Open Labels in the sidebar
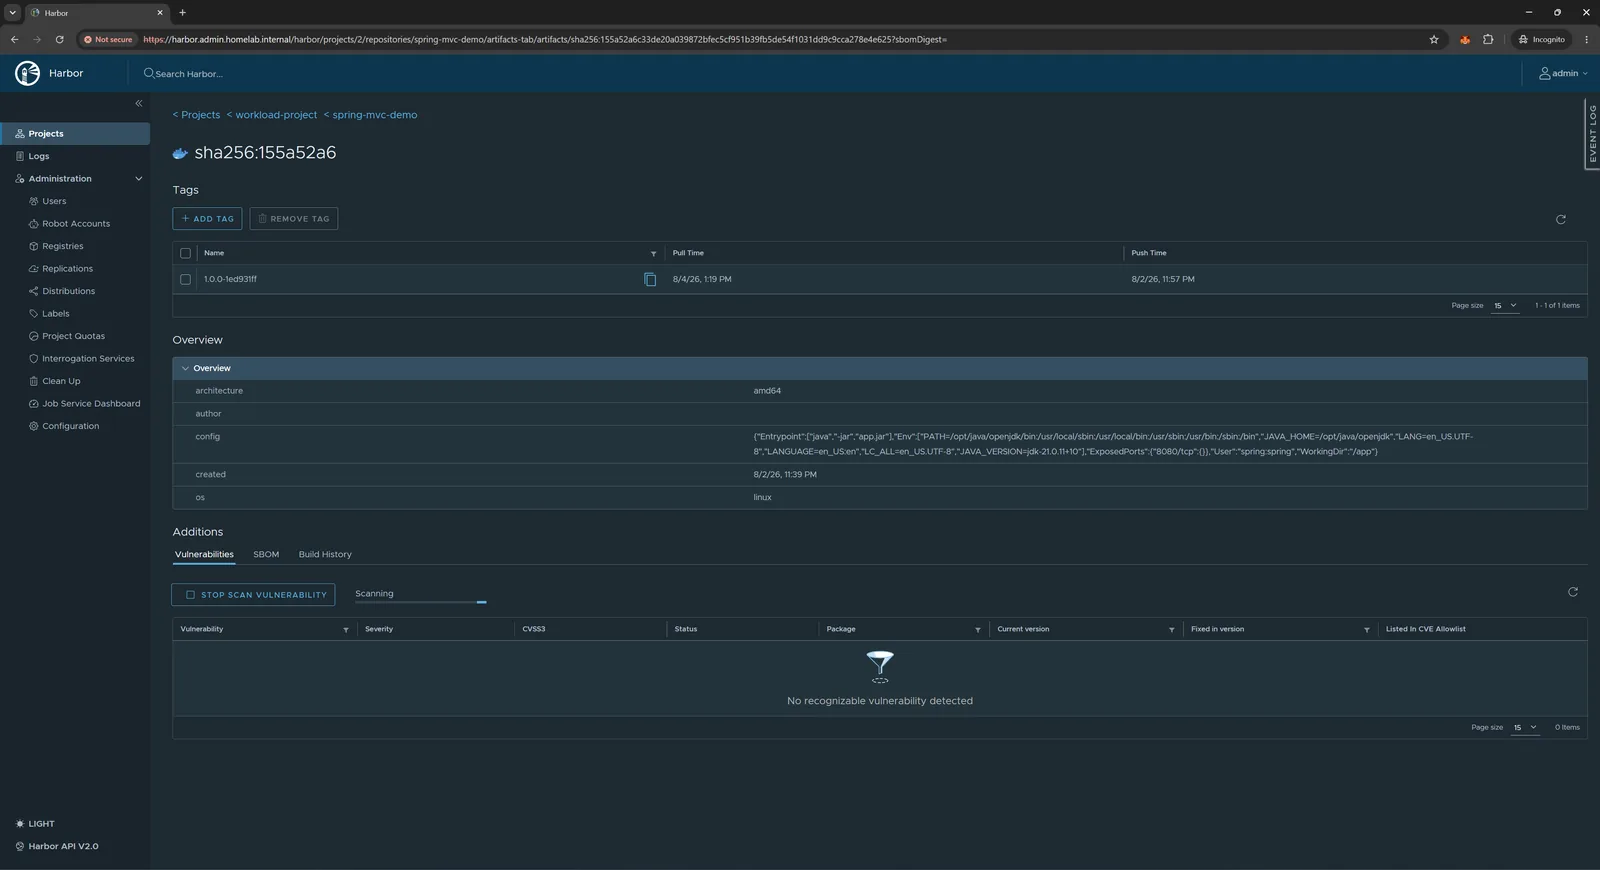 pyautogui.click(x=55, y=314)
